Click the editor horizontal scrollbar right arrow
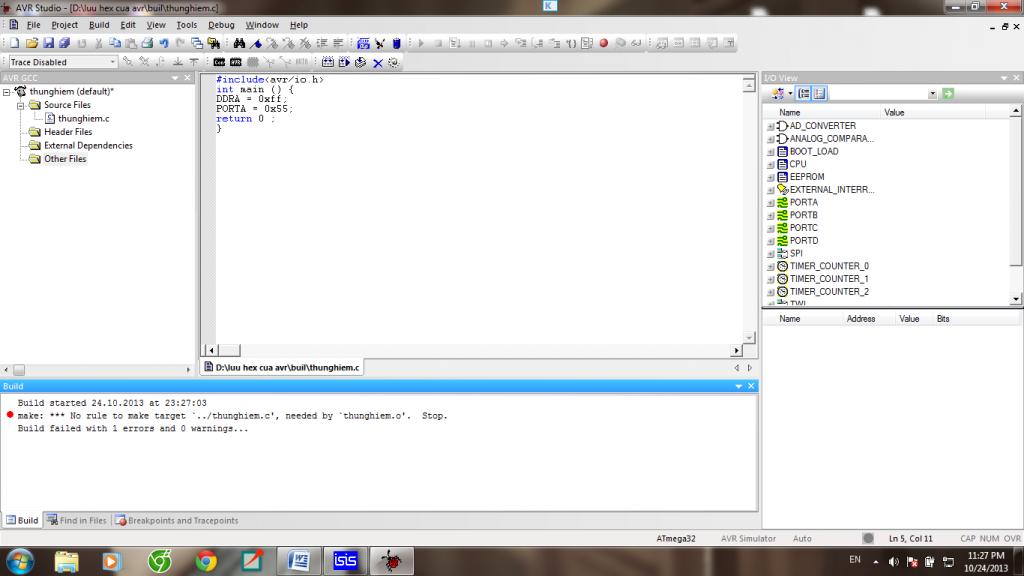Image resolution: width=1024 pixels, height=576 pixels. click(737, 351)
